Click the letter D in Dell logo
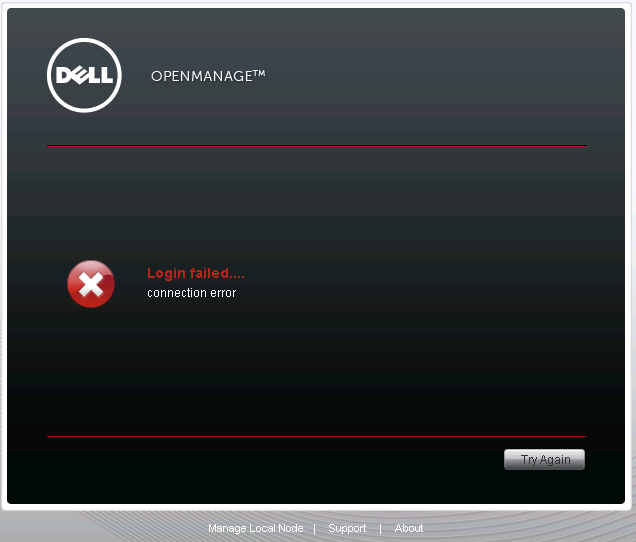This screenshot has width=636, height=542. (x=65, y=76)
